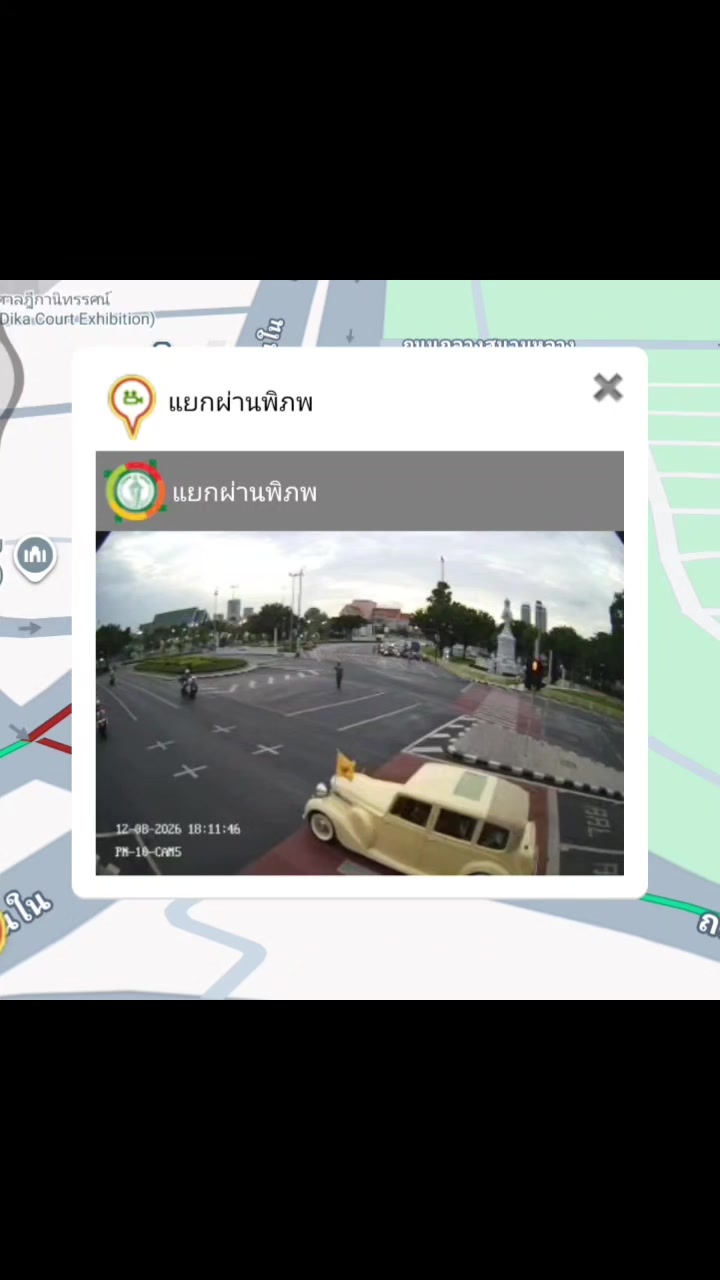The height and width of the screenshot is (1280, 720).
Task: Click the grey banner caption แยกผ่านพิภพ
Action: tap(244, 492)
